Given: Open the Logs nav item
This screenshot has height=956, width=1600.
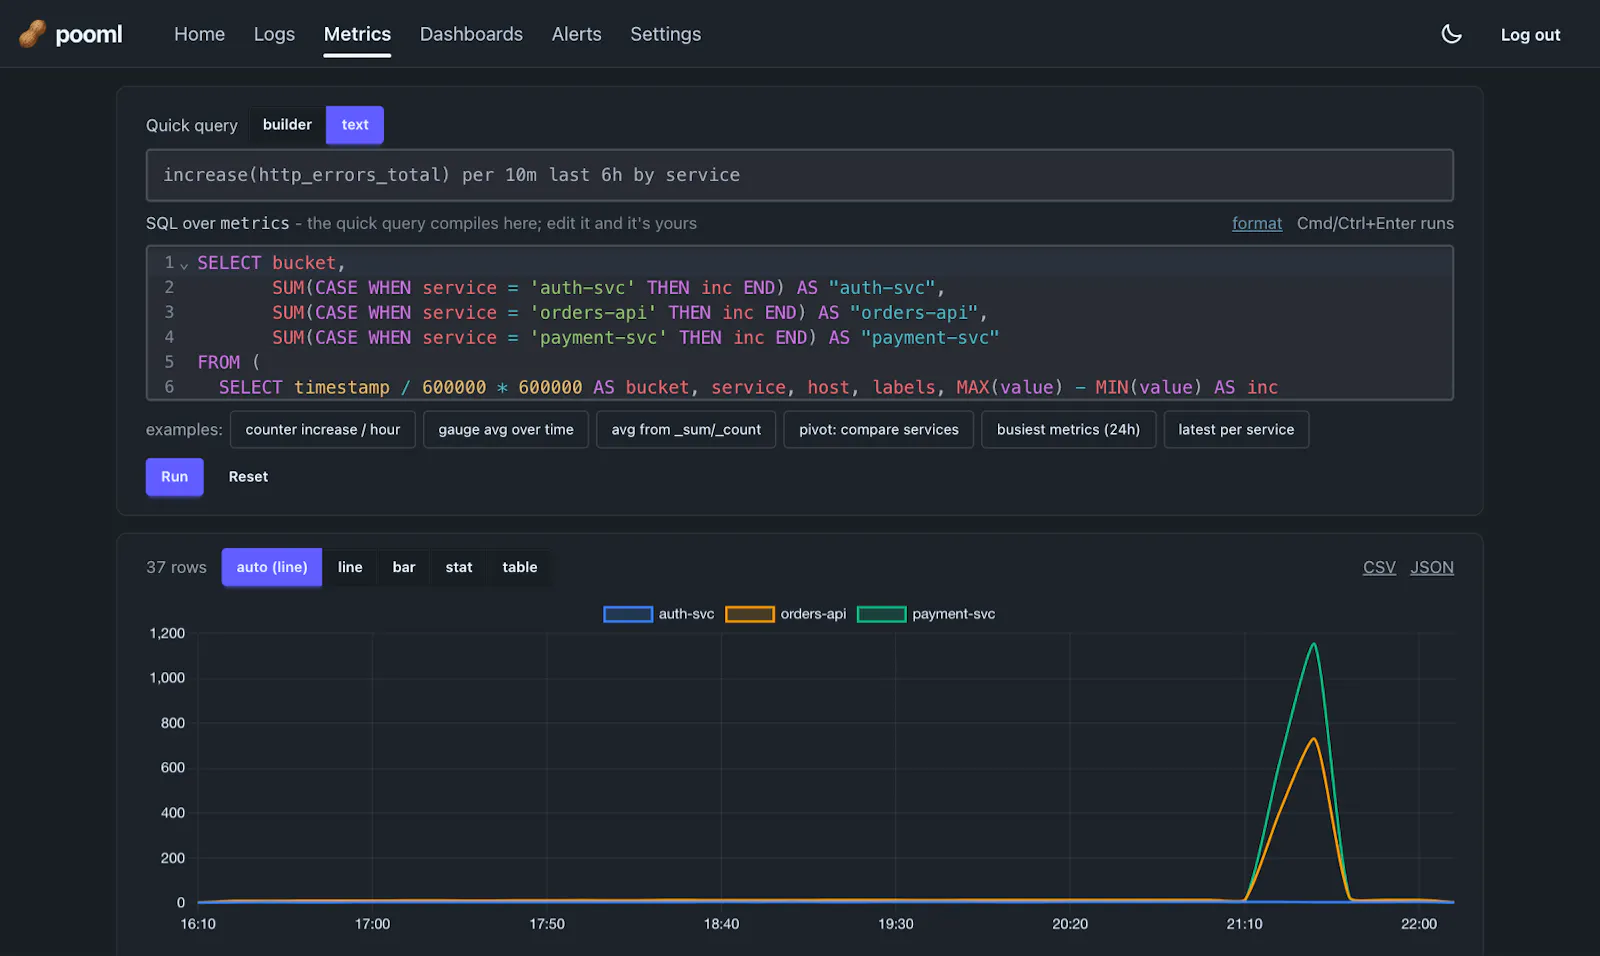Looking at the screenshot, I should [274, 34].
